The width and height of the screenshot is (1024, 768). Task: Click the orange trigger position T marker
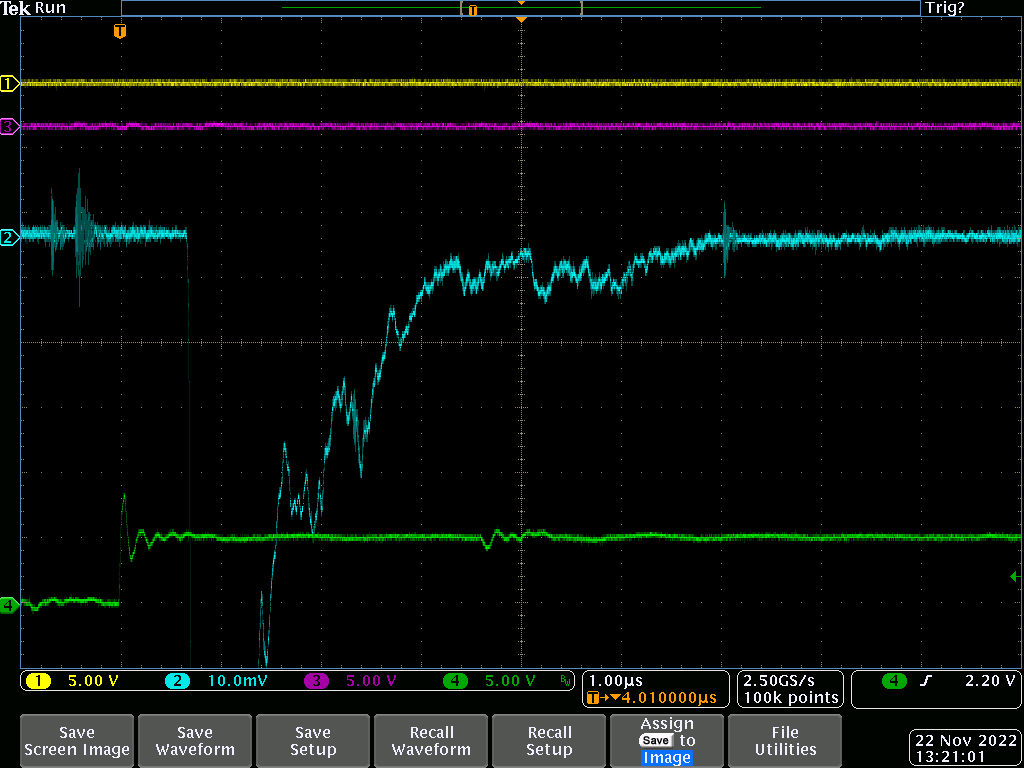pyautogui.click(x=120, y=32)
